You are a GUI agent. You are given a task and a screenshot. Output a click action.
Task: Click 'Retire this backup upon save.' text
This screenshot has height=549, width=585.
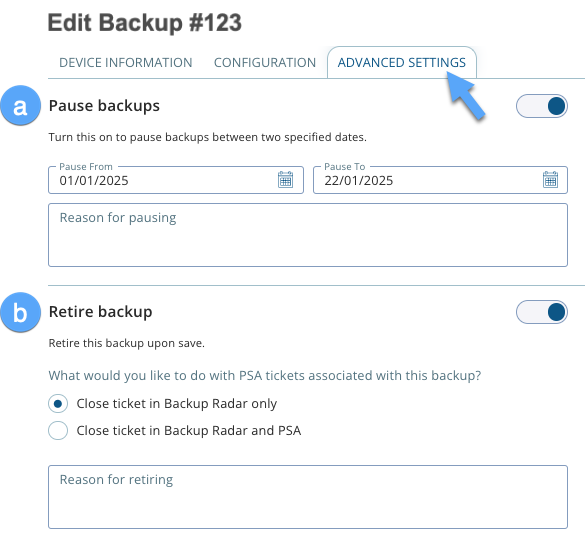tap(126, 343)
